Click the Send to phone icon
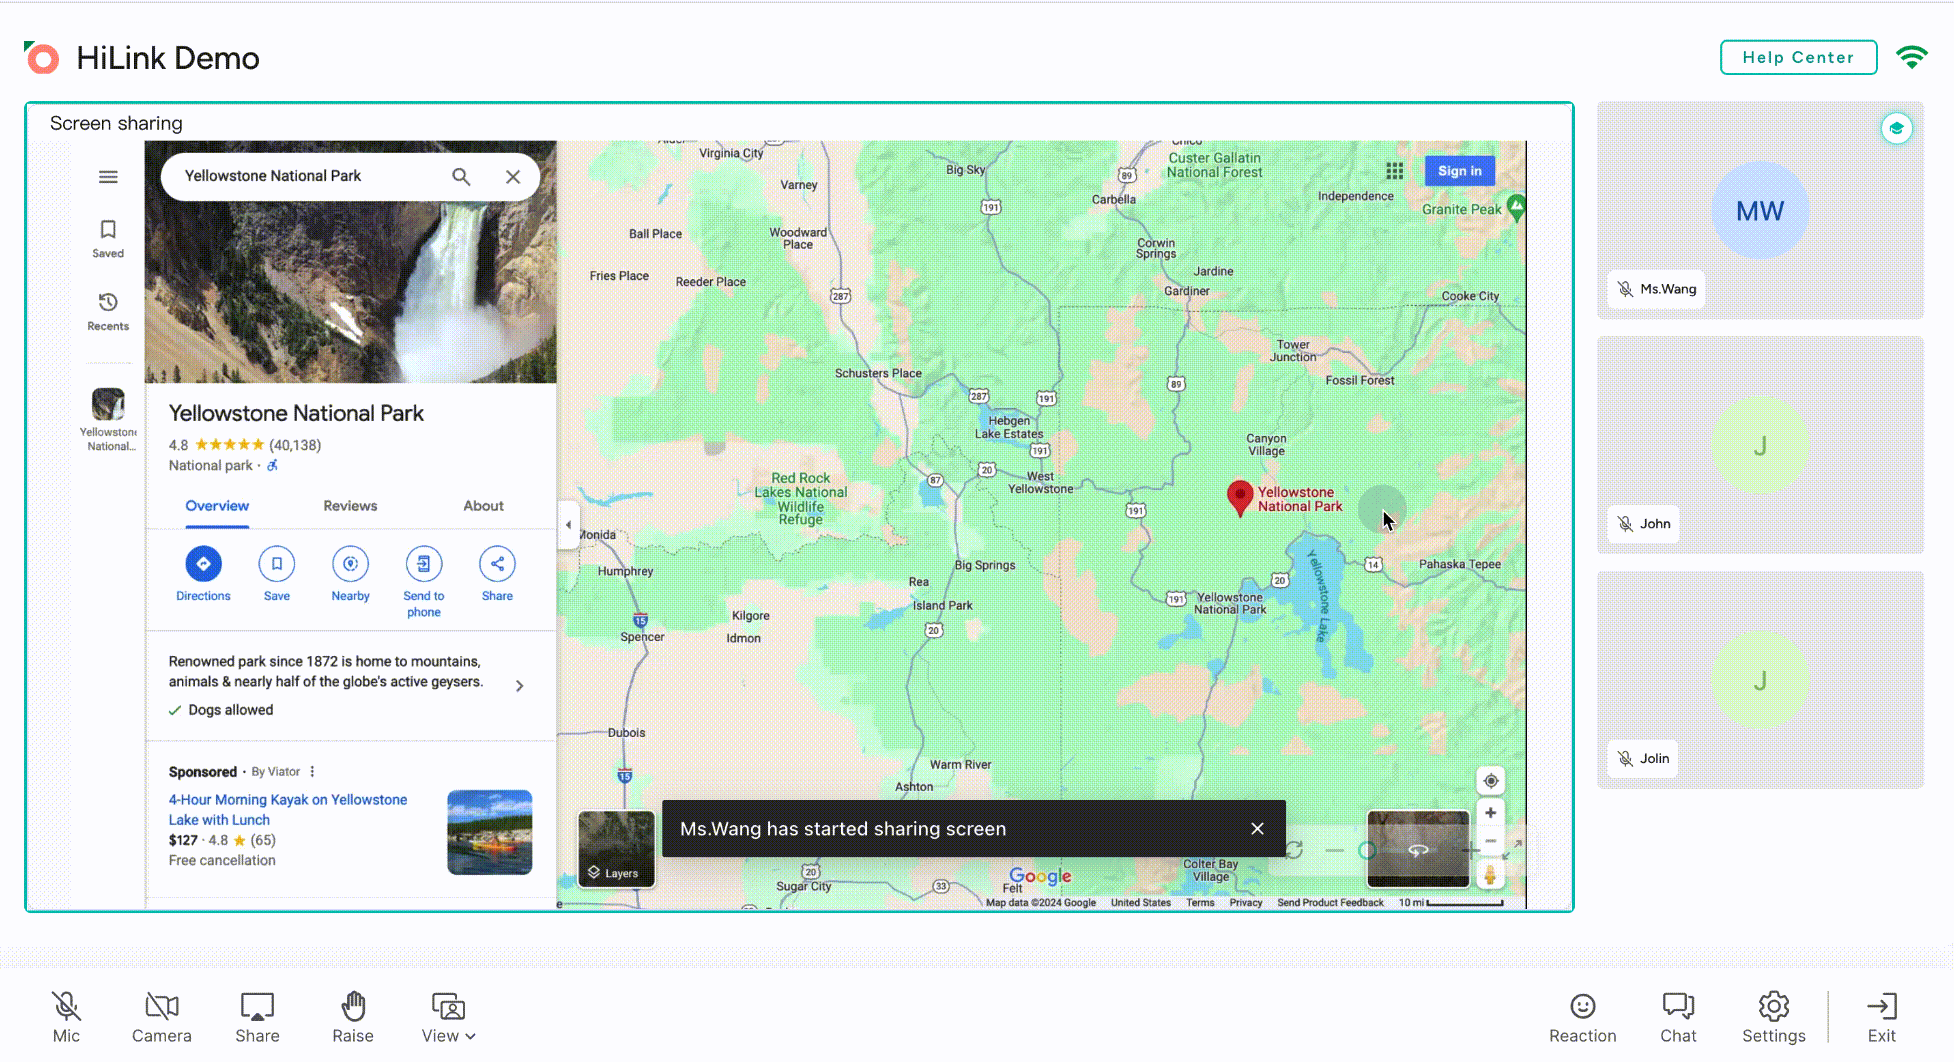 (x=423, y=564)
